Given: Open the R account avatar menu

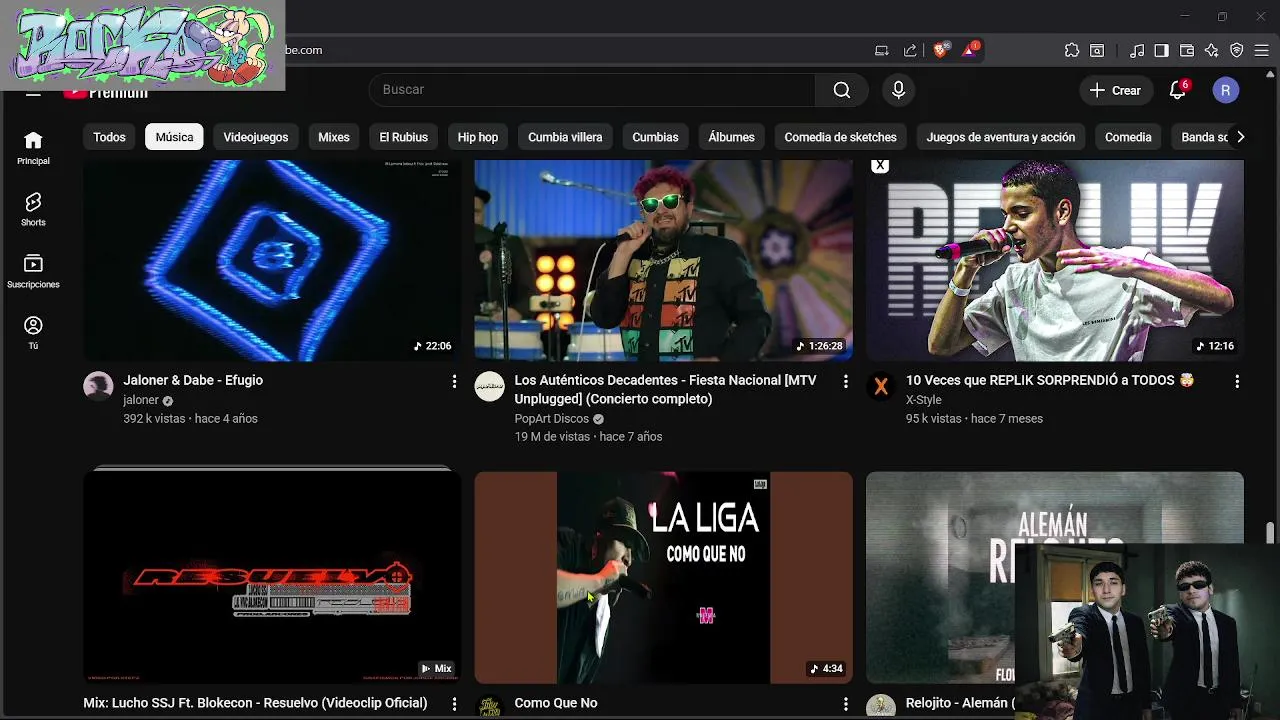Looking at the screenshot, I should pos(1226,90).
